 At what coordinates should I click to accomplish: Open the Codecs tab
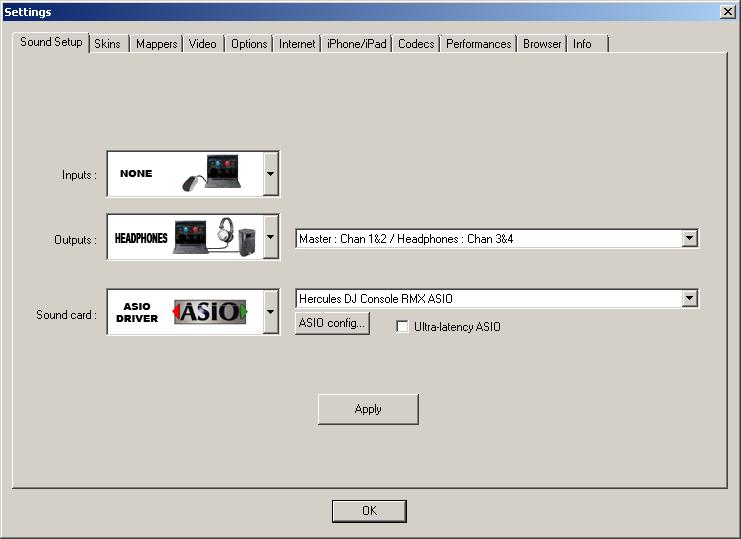[x=416, y=44]
